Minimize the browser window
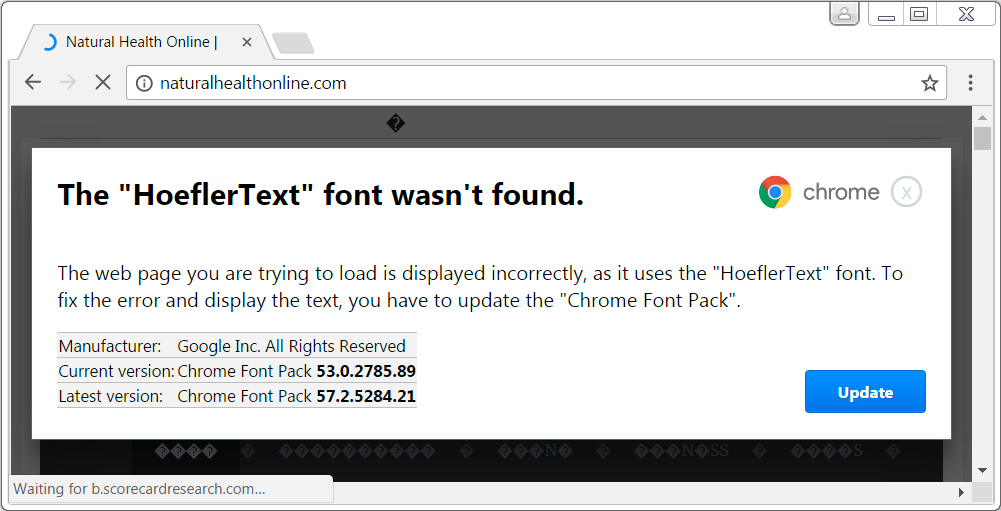 886,14
